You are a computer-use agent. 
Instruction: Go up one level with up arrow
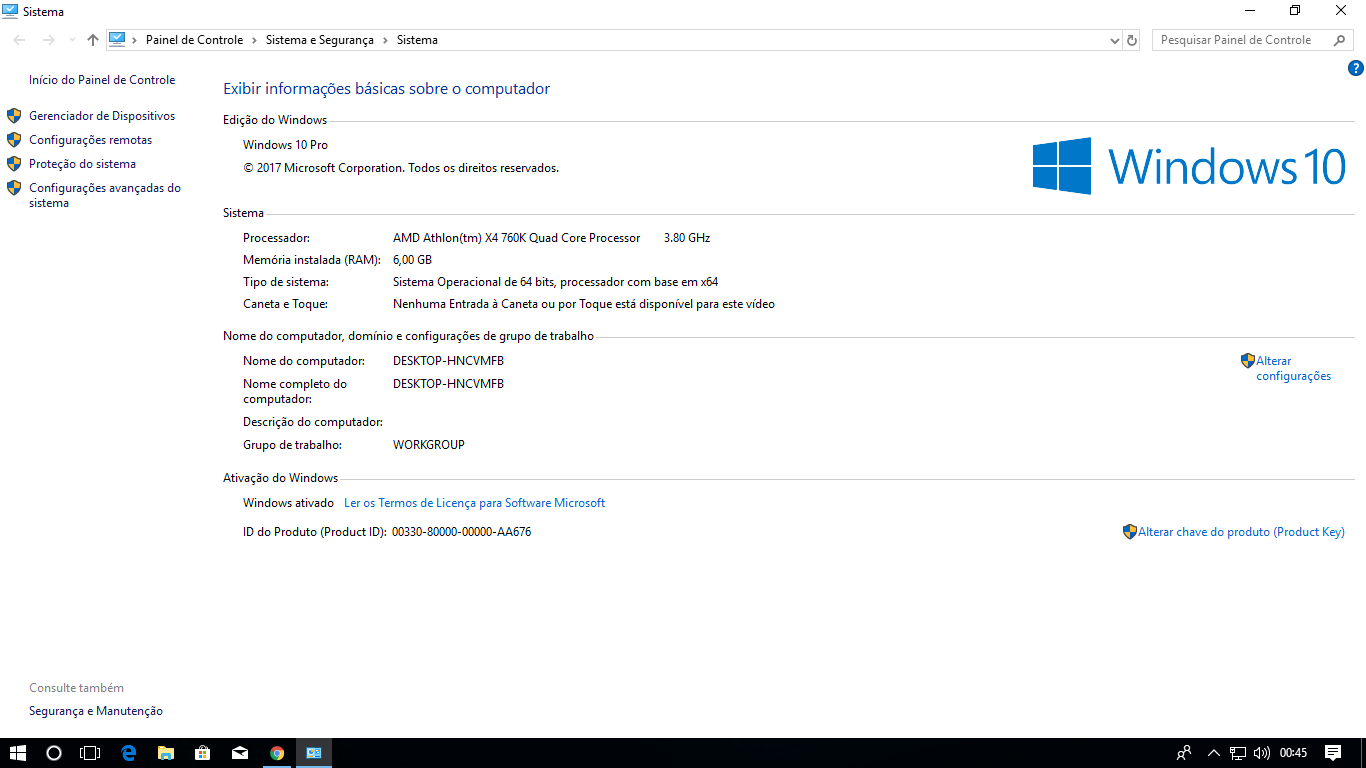93,40
